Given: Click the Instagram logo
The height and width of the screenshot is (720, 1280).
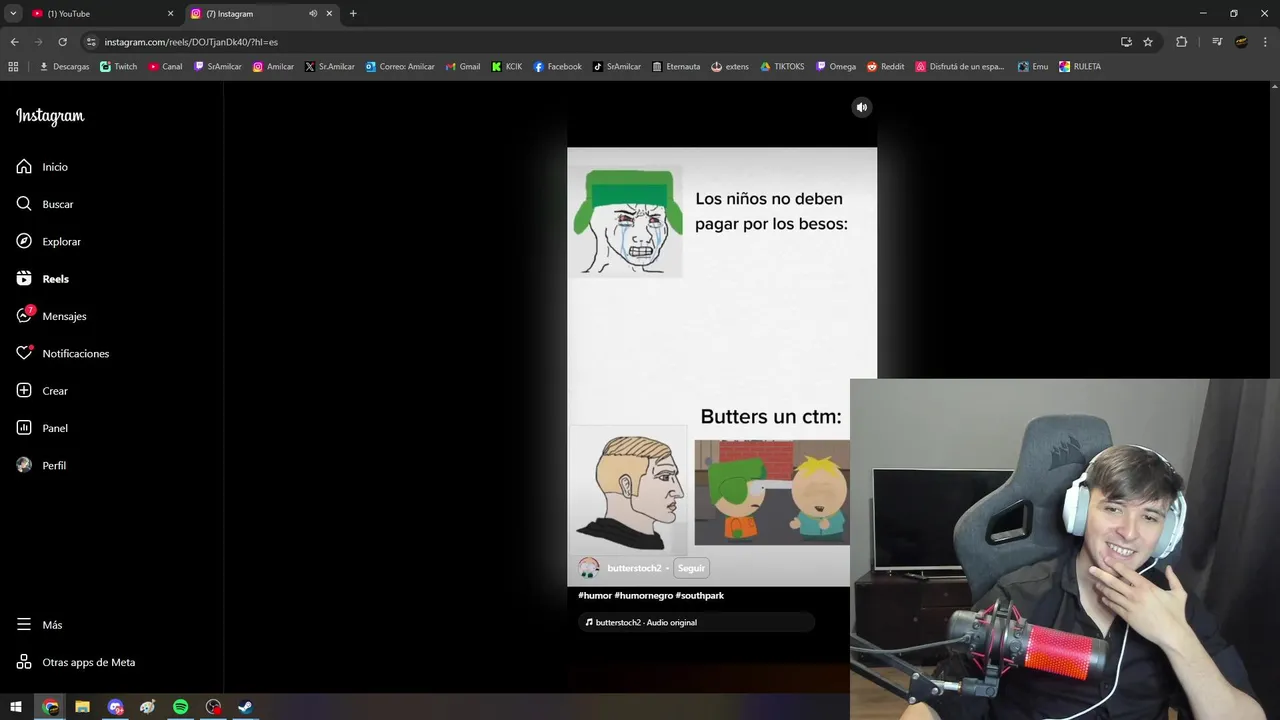Looking at the screenshot, I should pos(50,116).
